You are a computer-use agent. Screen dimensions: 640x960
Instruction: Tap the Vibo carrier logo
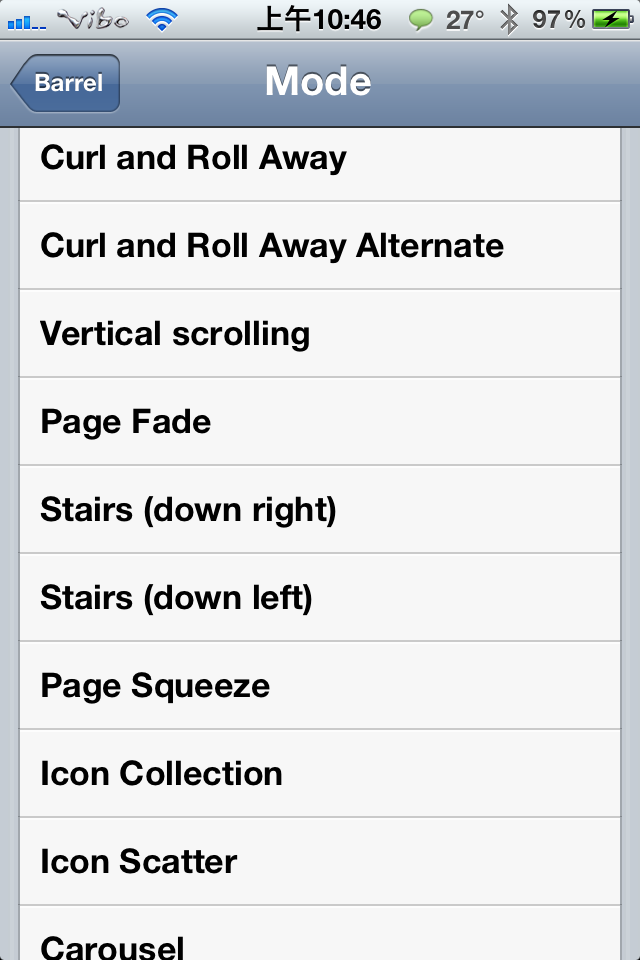click(x=93, y=20)
